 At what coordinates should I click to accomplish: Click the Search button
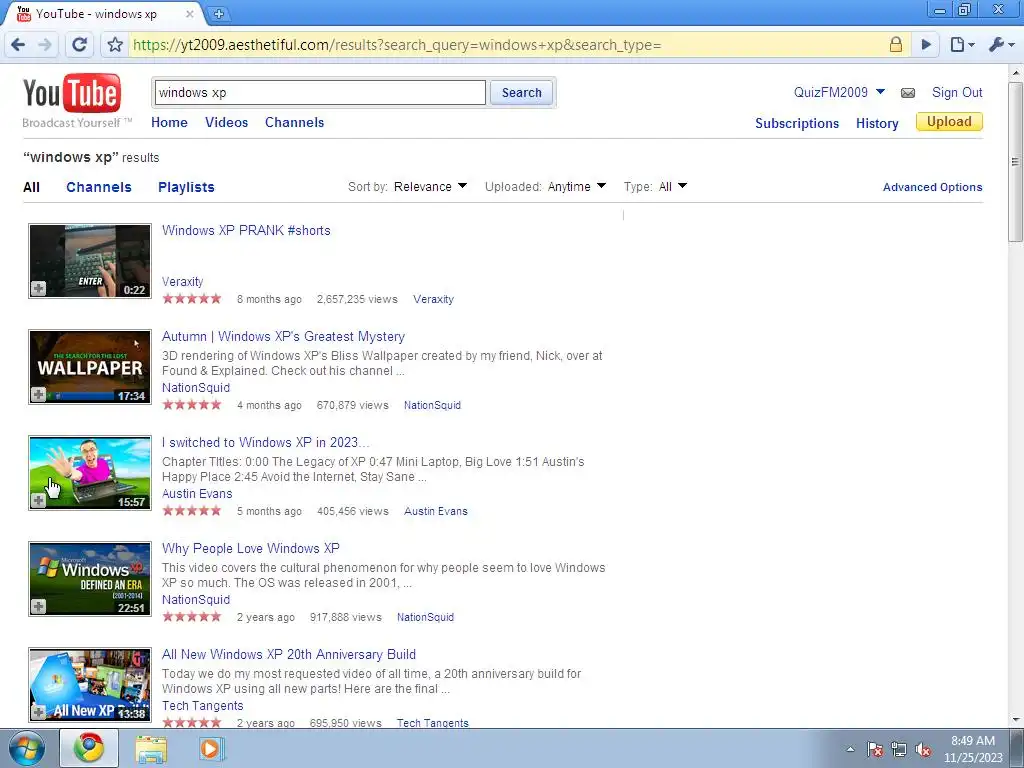pos(521,93)
